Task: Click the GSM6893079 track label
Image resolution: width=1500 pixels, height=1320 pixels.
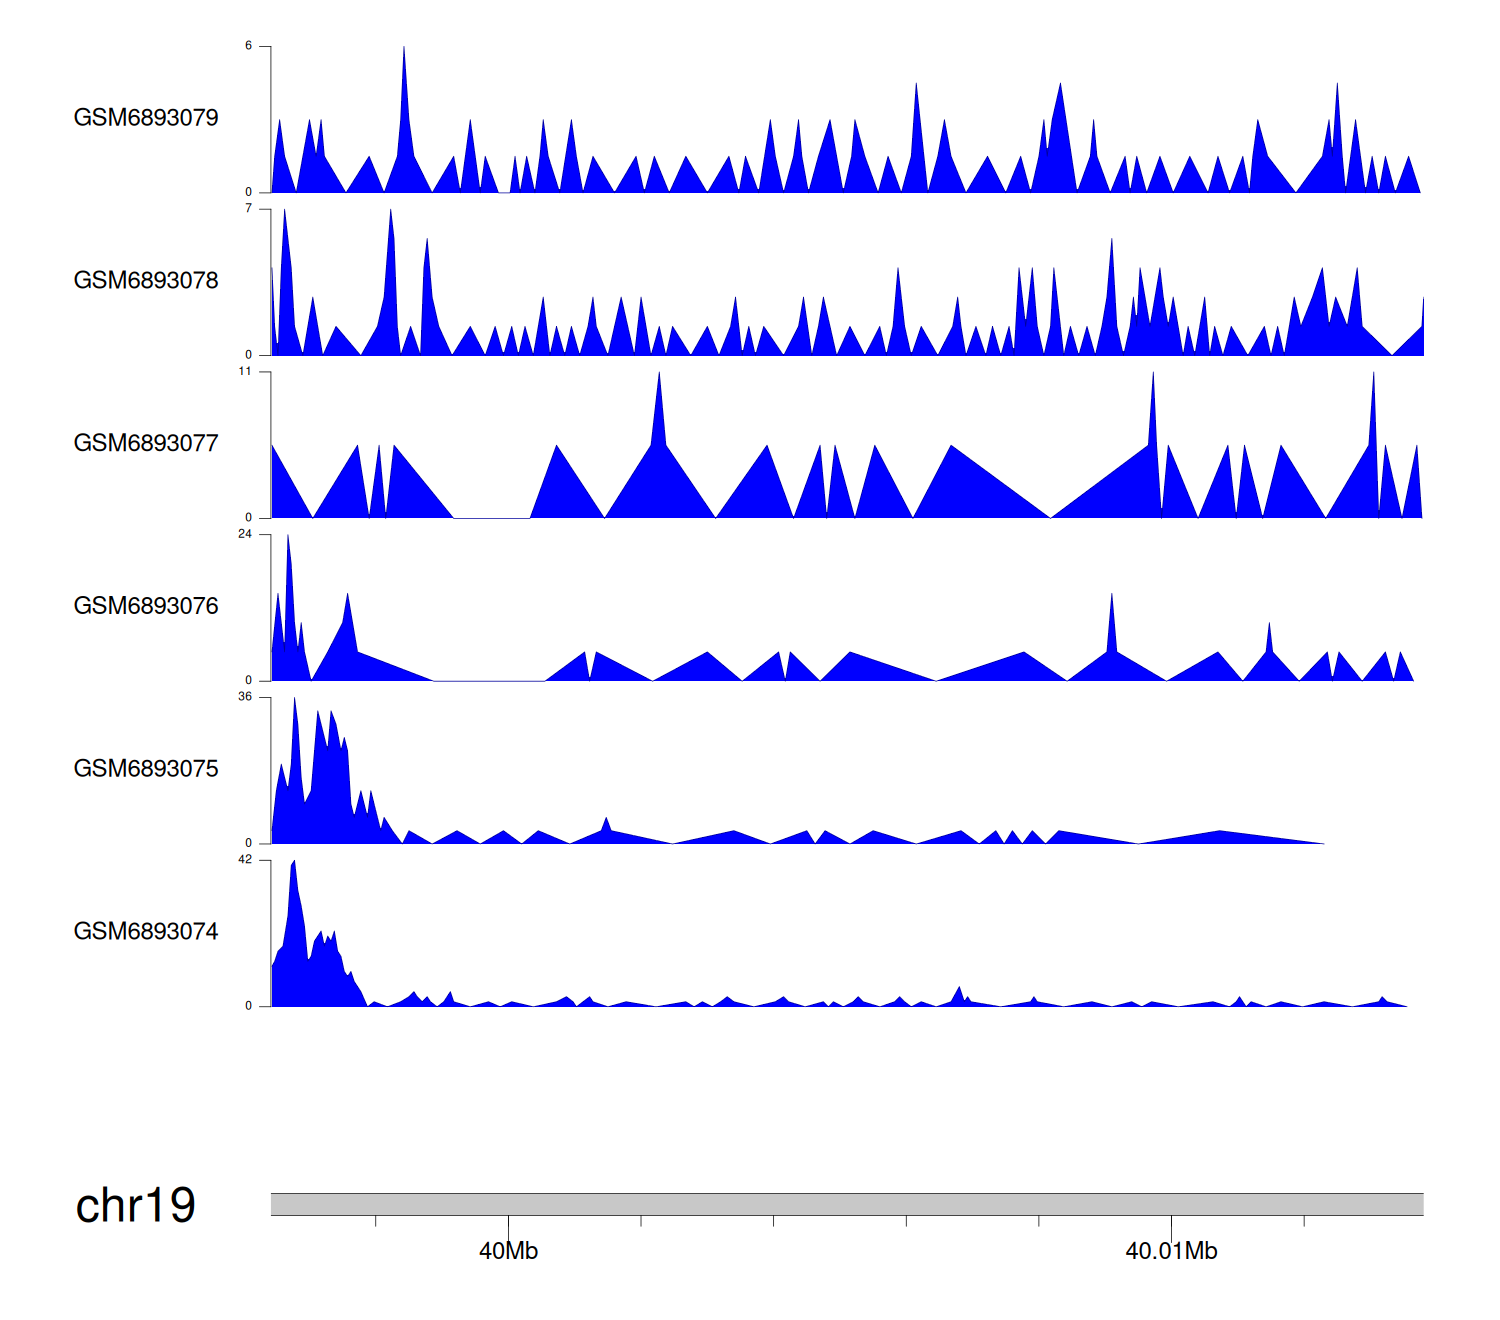Action: (146, 118)
